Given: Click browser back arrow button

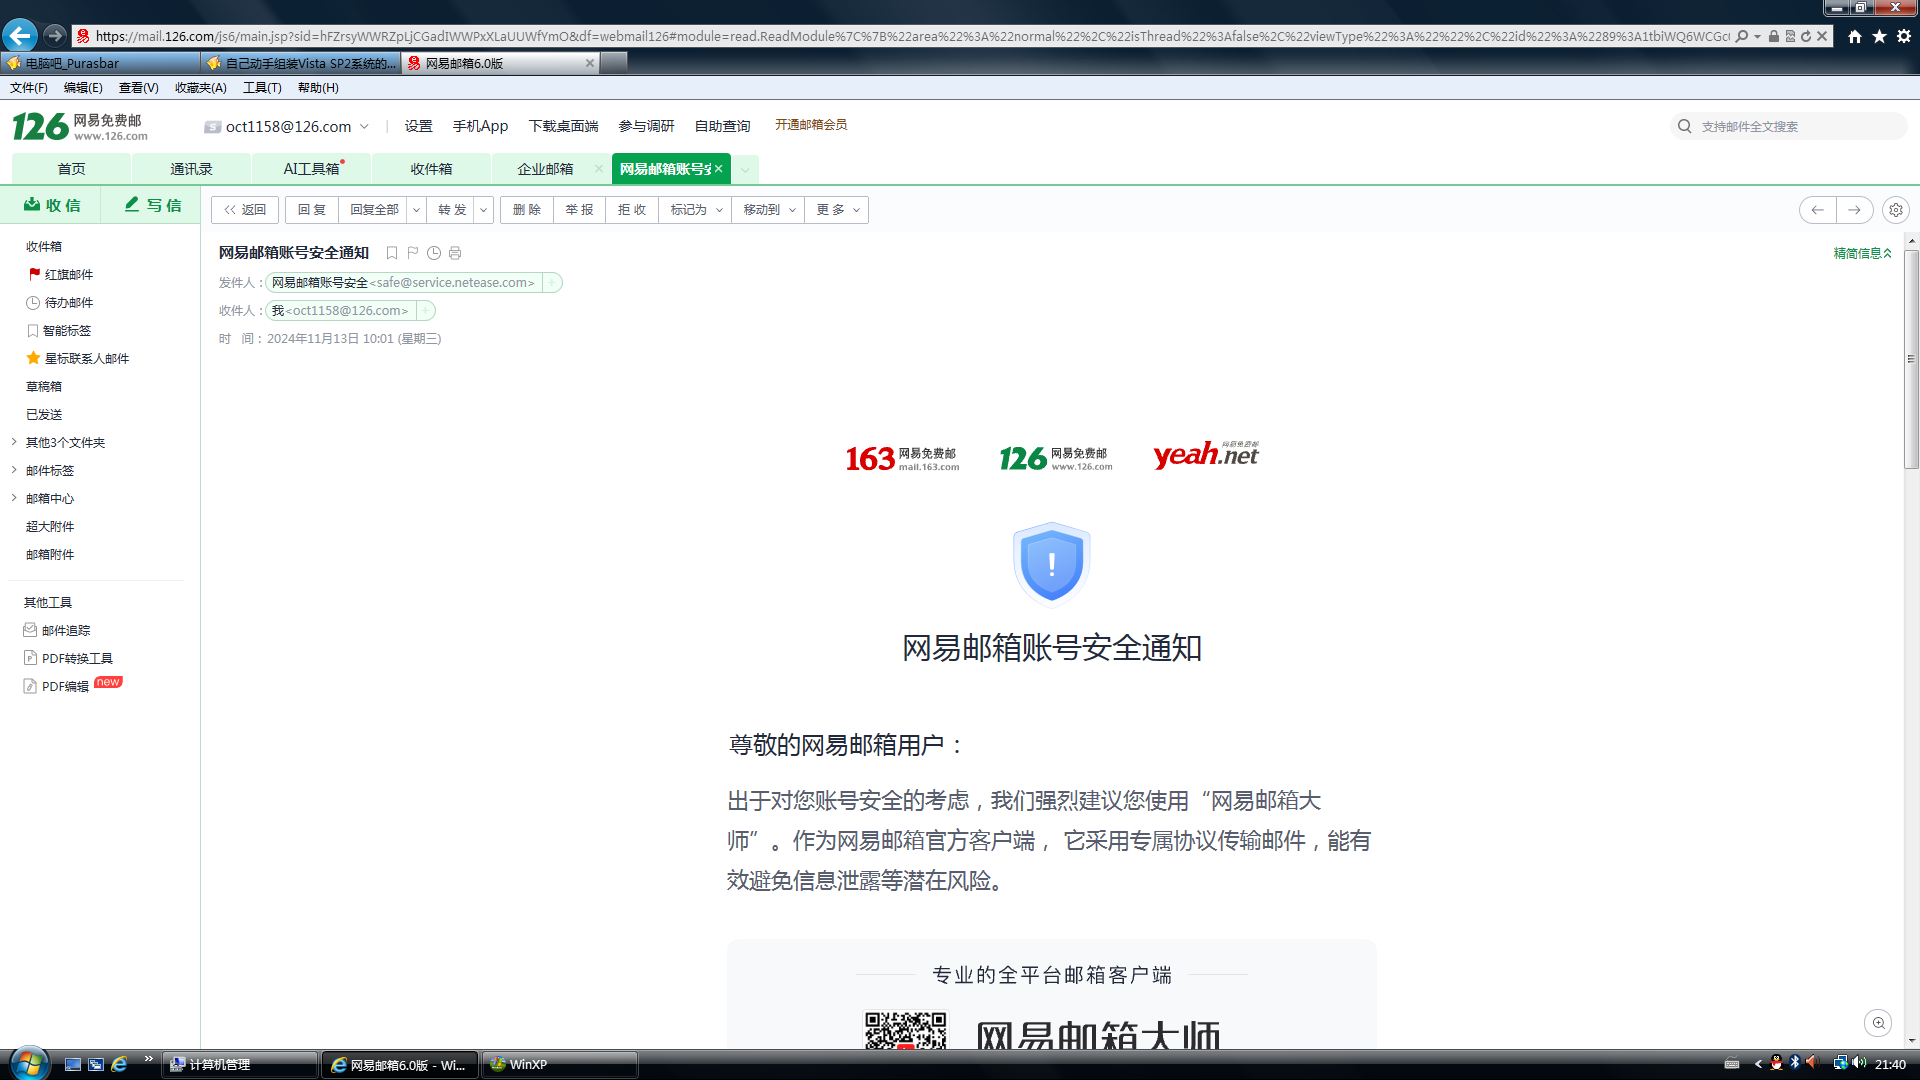Looking at the screenshot, I should pos(20,36).
